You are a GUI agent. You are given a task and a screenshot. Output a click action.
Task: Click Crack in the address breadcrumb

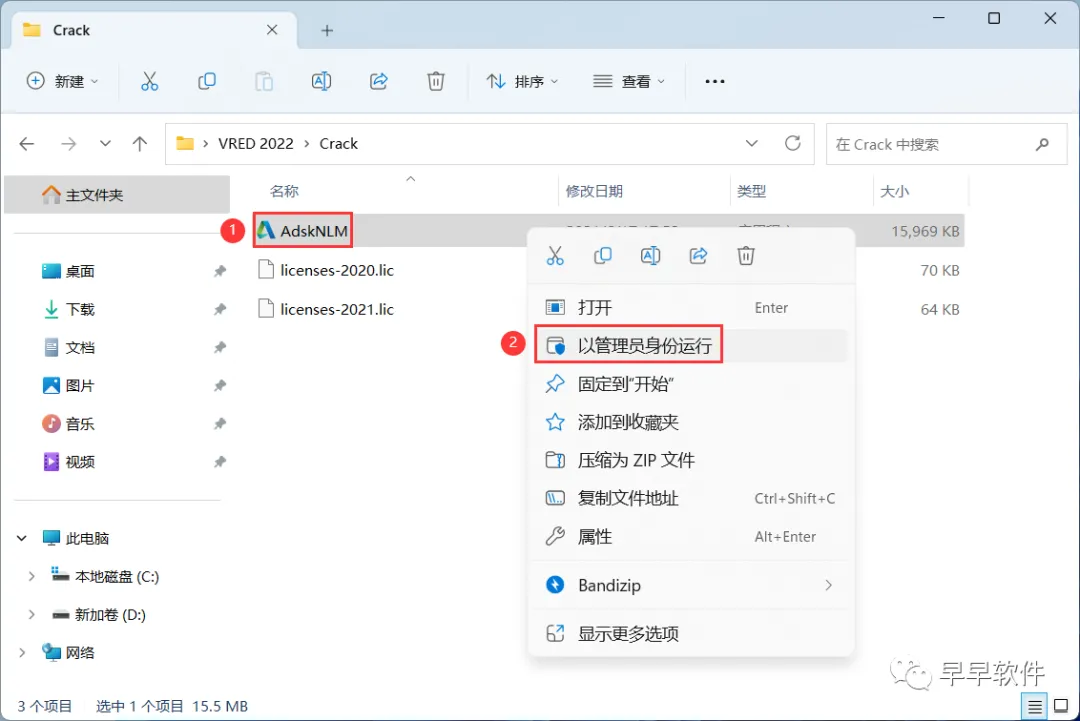pos(338,144)
